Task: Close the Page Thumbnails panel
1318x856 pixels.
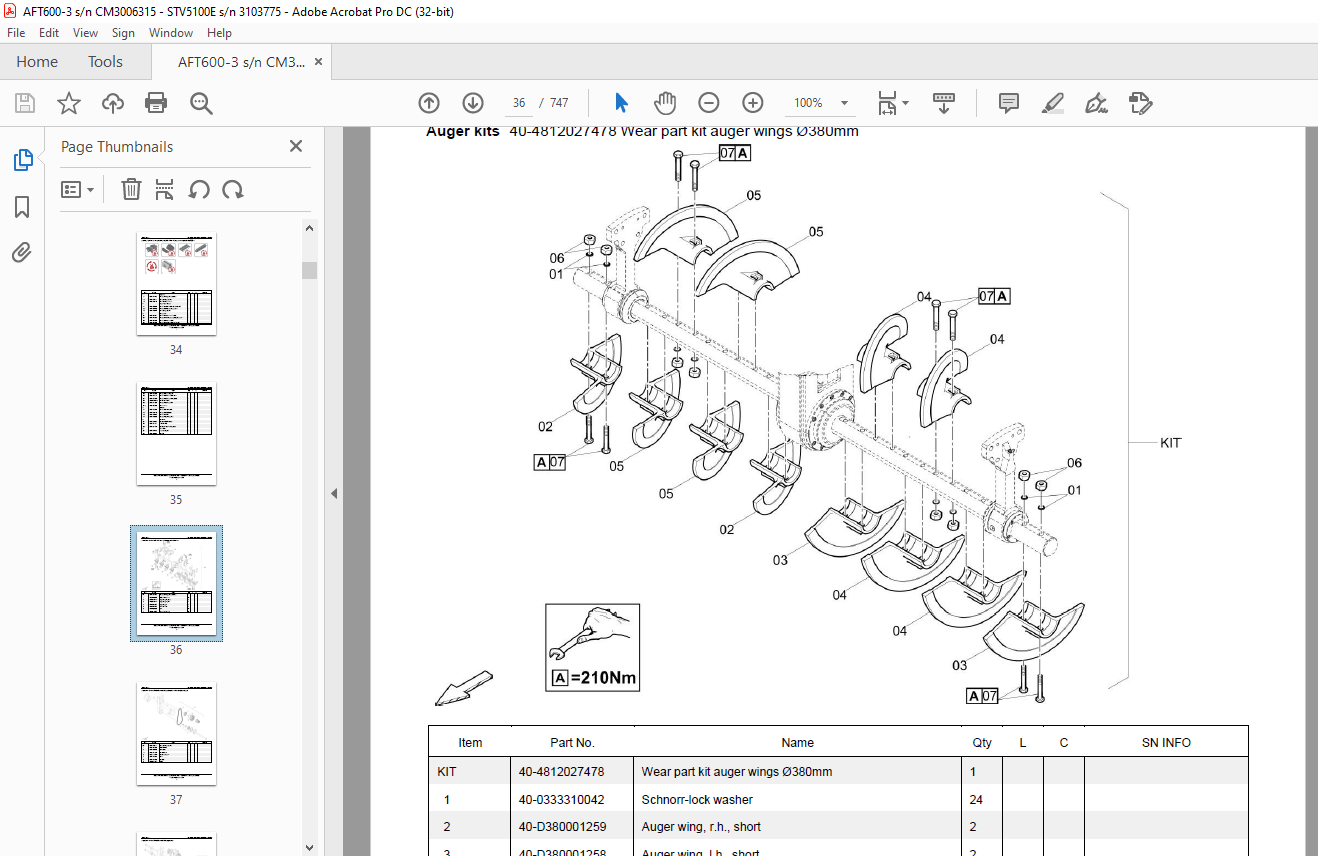Action: pos(296,146)
